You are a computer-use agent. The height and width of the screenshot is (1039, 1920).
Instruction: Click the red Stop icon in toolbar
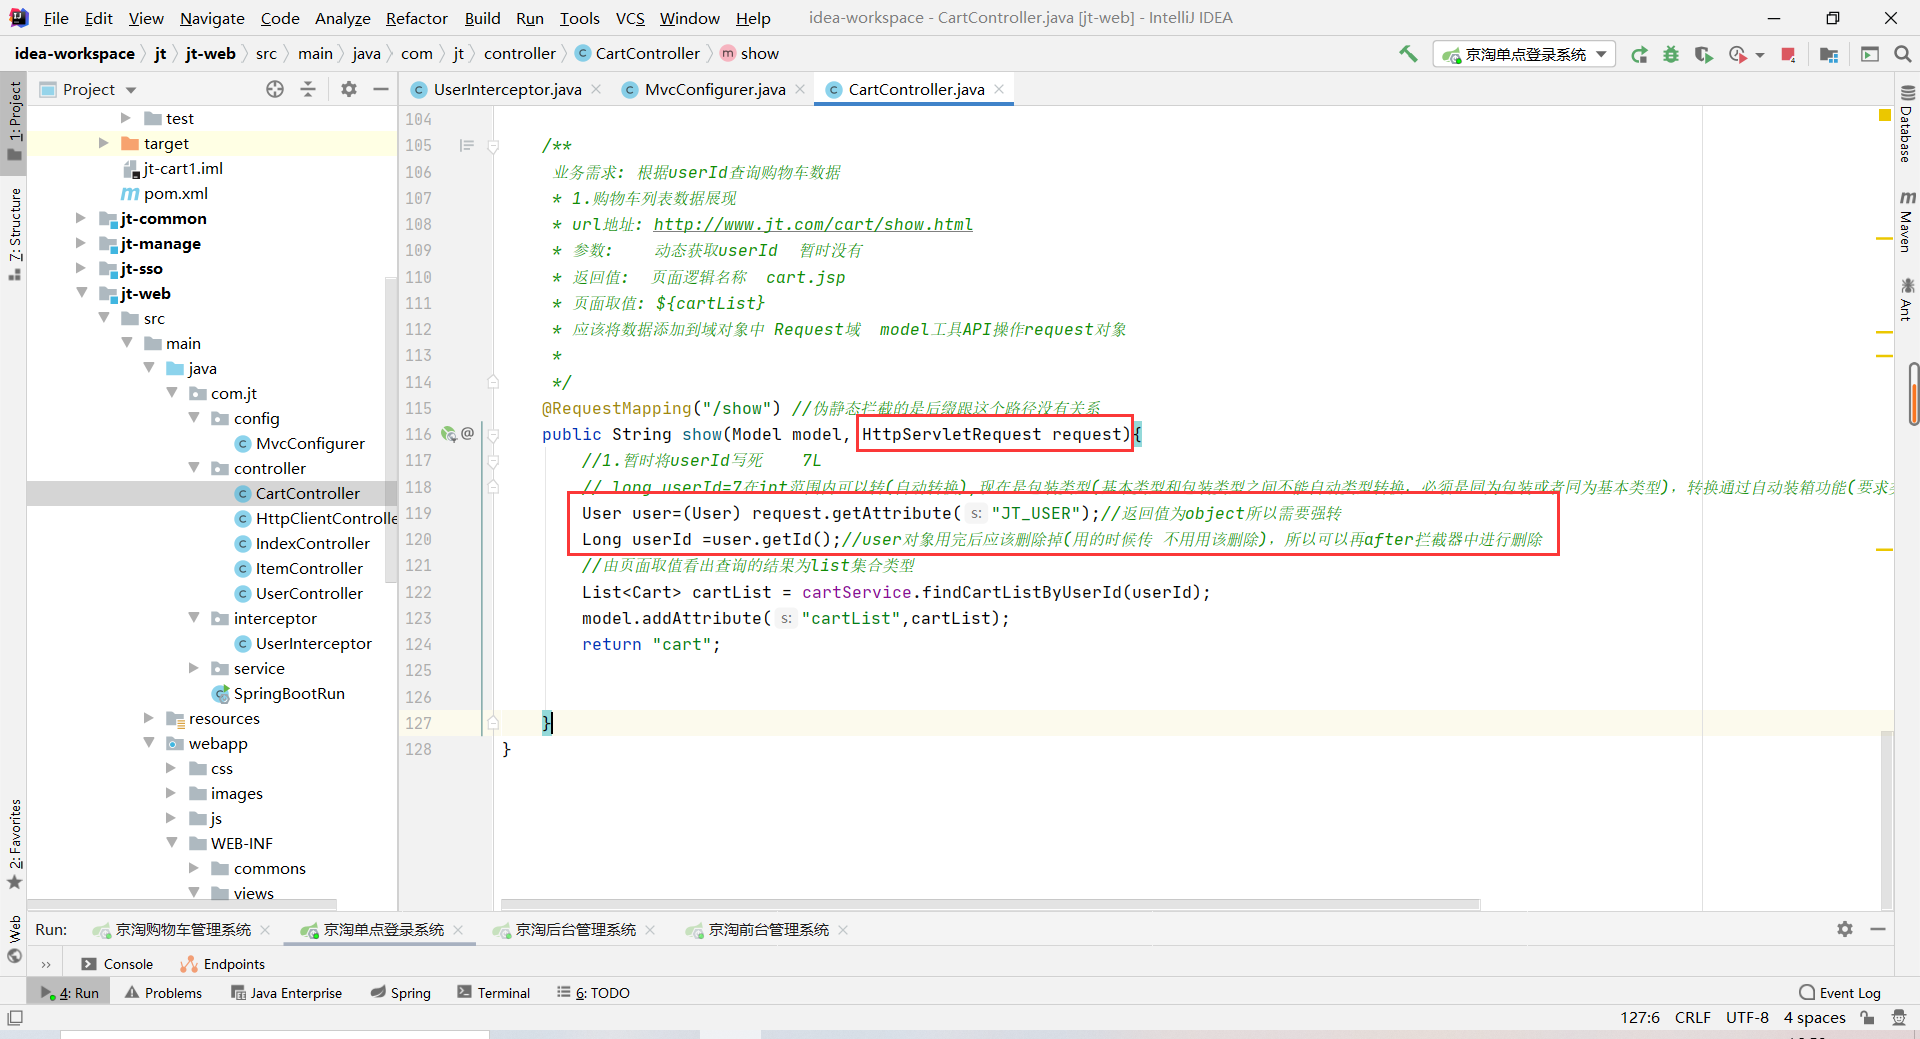tap(1788, 54)
